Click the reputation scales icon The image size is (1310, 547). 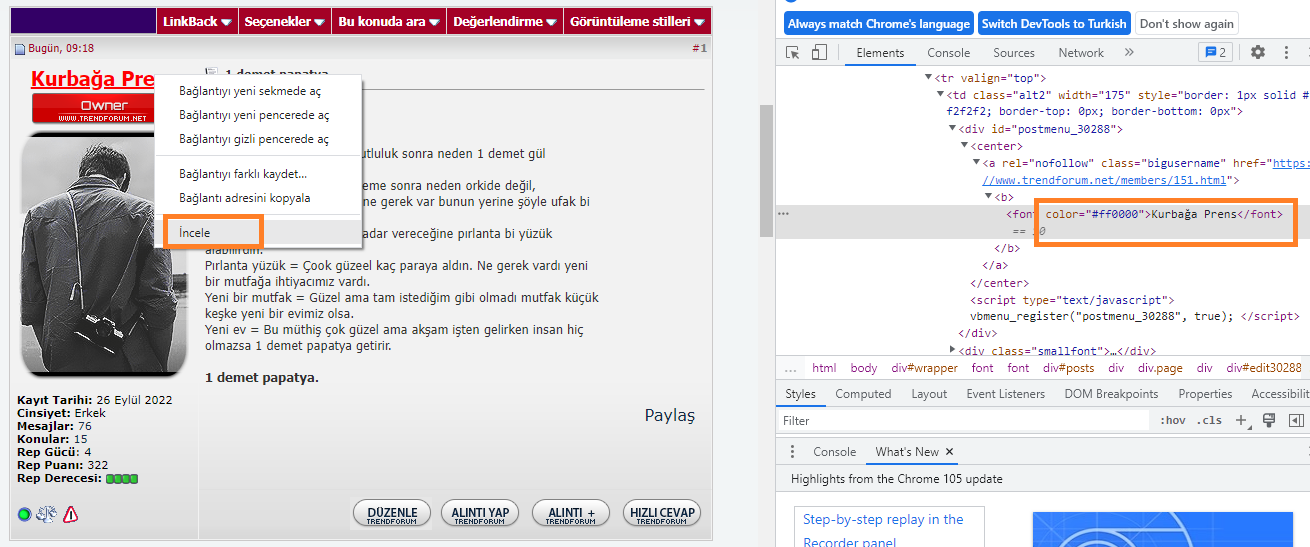click(46, 515)
